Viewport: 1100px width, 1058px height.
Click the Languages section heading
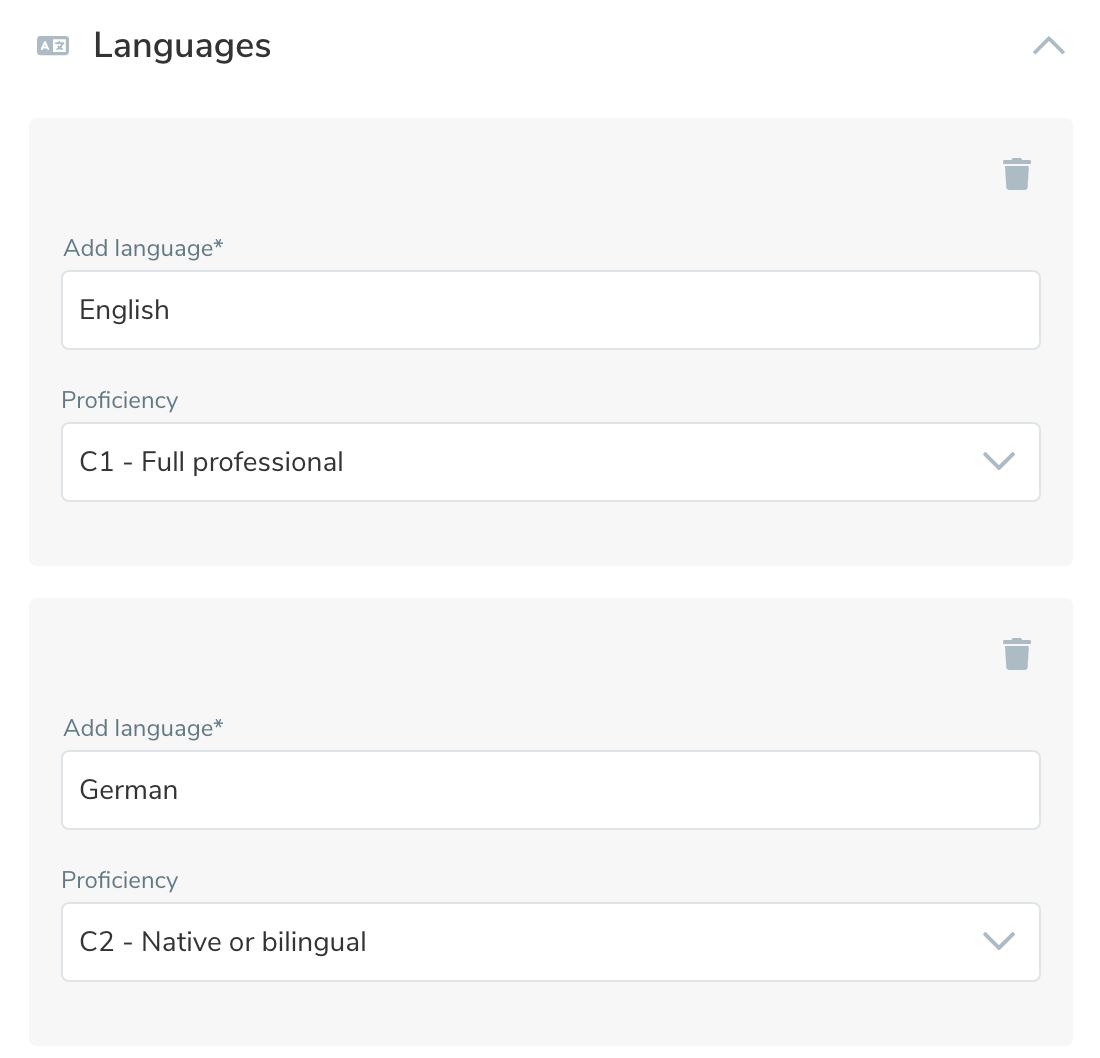182,46
